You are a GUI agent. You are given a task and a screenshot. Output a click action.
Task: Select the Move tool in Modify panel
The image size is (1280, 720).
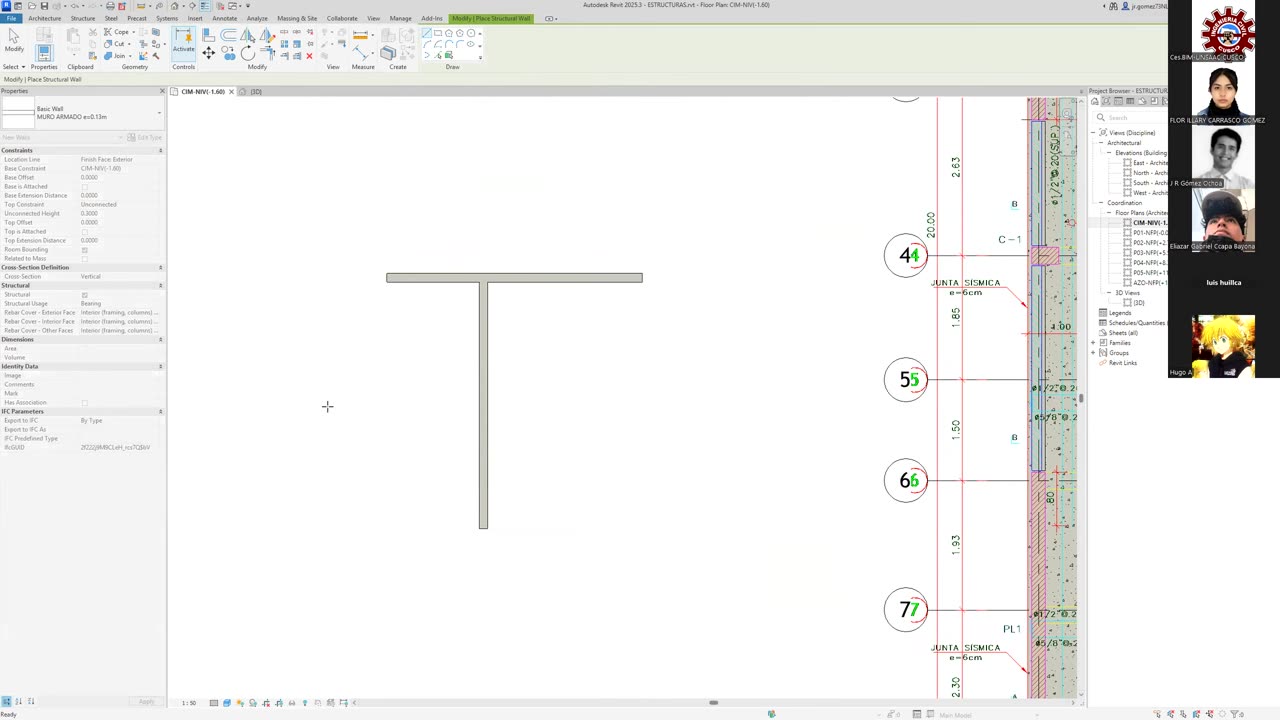[x=209, y=53]
